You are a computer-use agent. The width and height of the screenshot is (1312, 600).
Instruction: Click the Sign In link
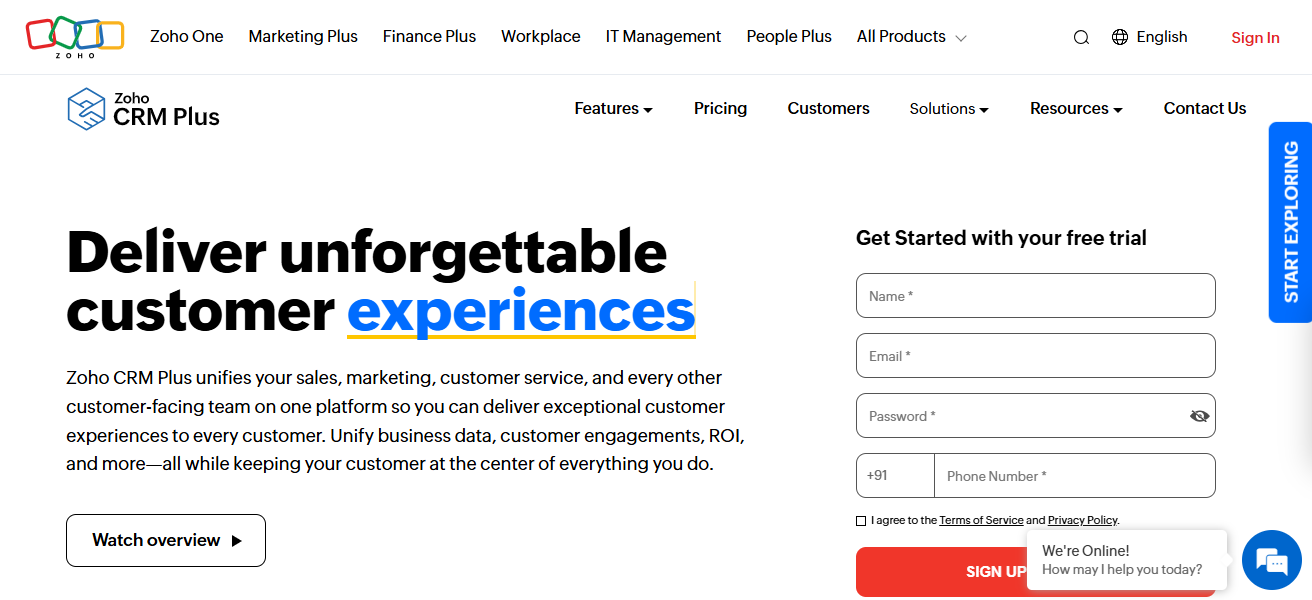1255,37
